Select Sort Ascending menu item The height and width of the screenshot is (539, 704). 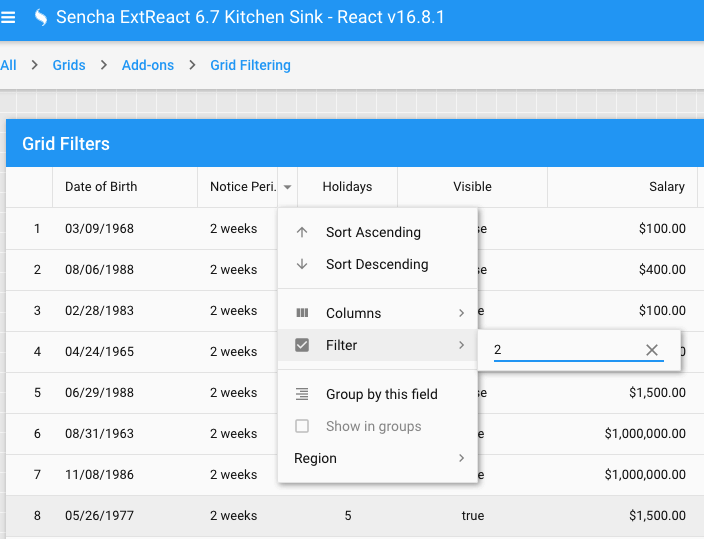tap(377, 232)
